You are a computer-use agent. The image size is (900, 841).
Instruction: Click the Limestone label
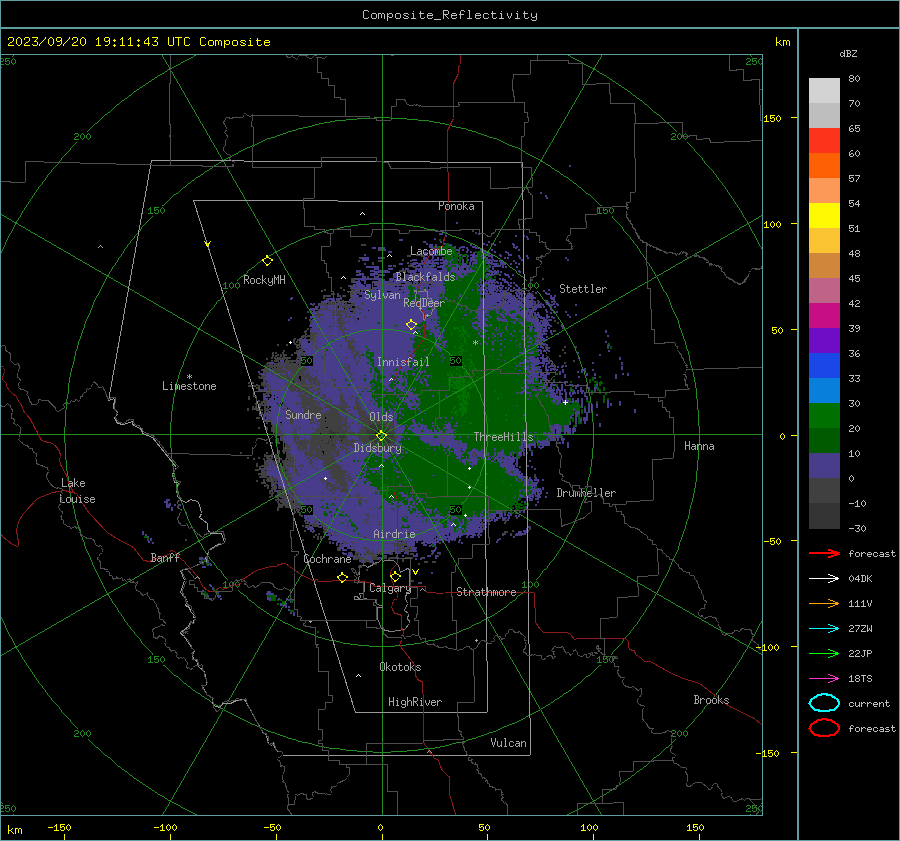point(189,386)
